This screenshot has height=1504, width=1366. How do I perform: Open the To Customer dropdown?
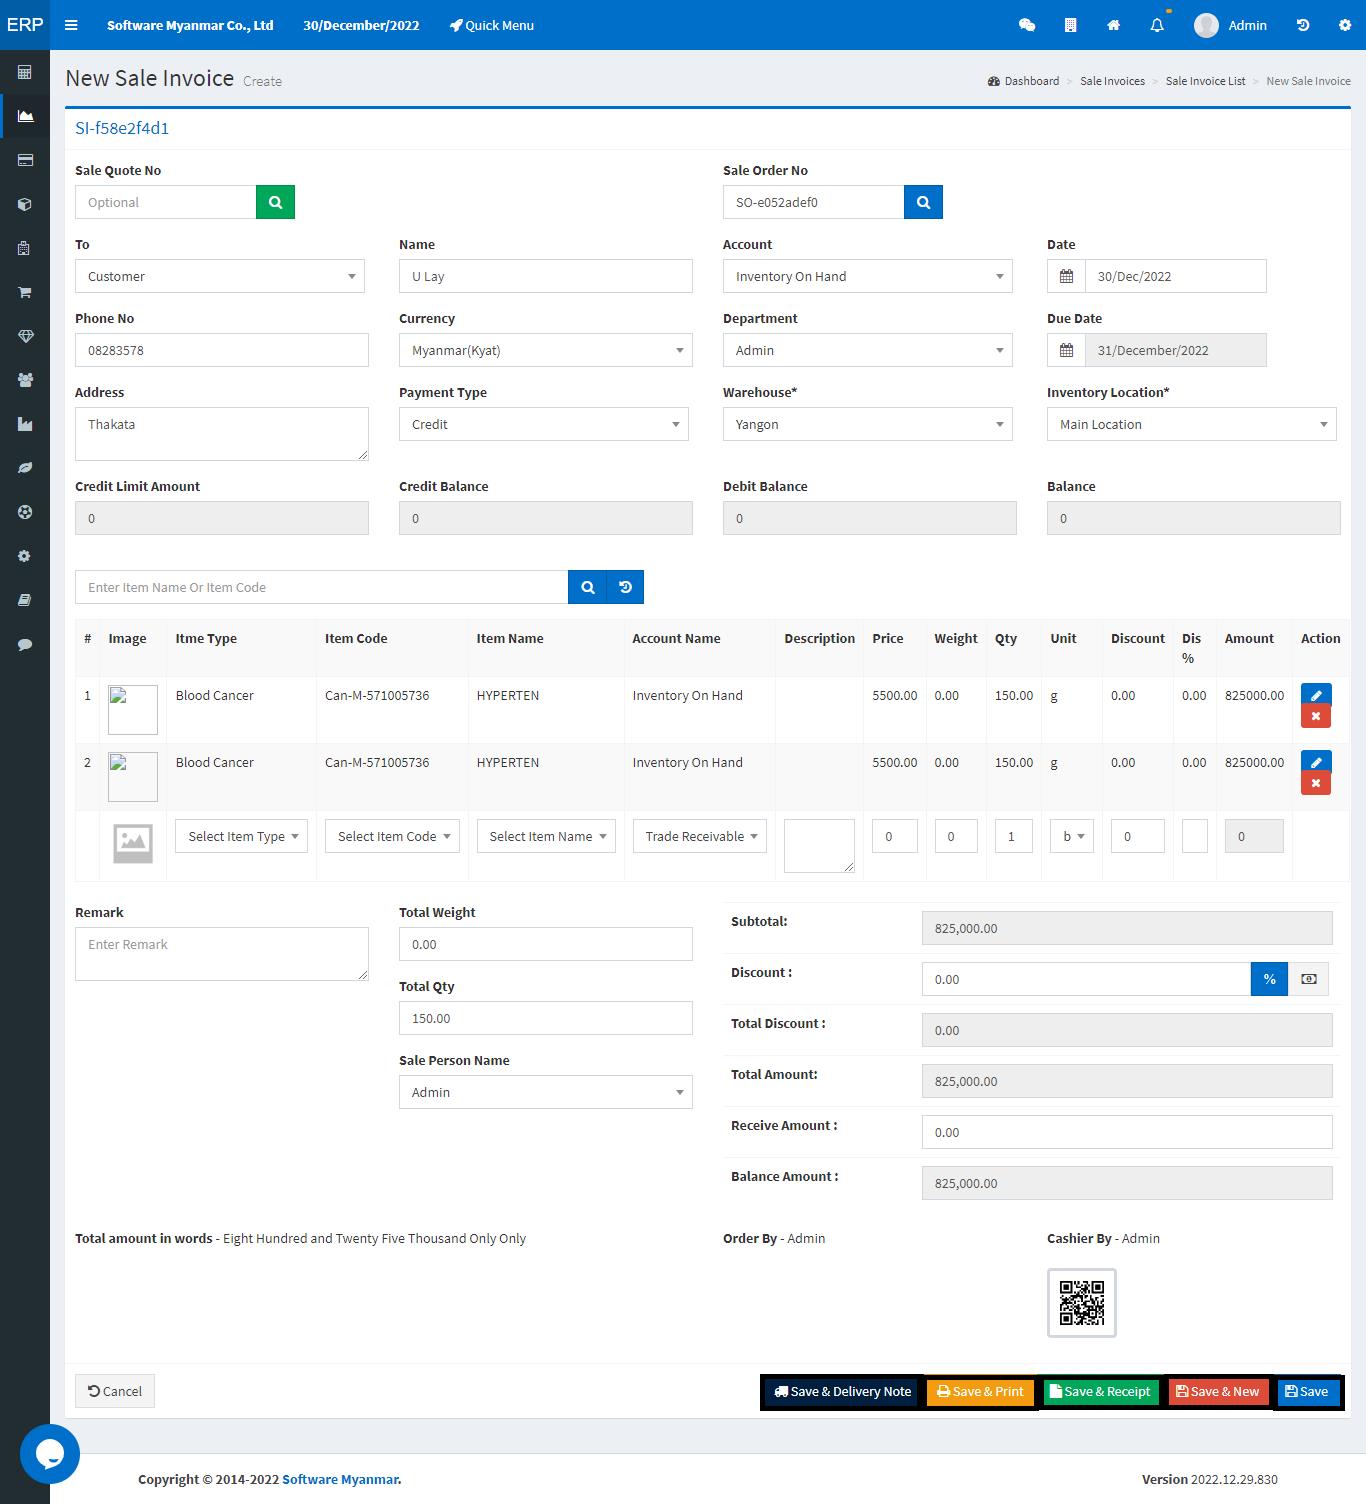coord(220,276)
